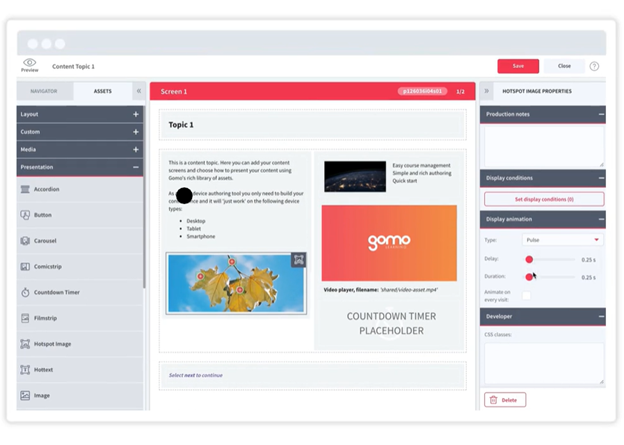Screen dimensions: 624x445
Task: Switch to the Assets tab
Action: tap(103, 91)
